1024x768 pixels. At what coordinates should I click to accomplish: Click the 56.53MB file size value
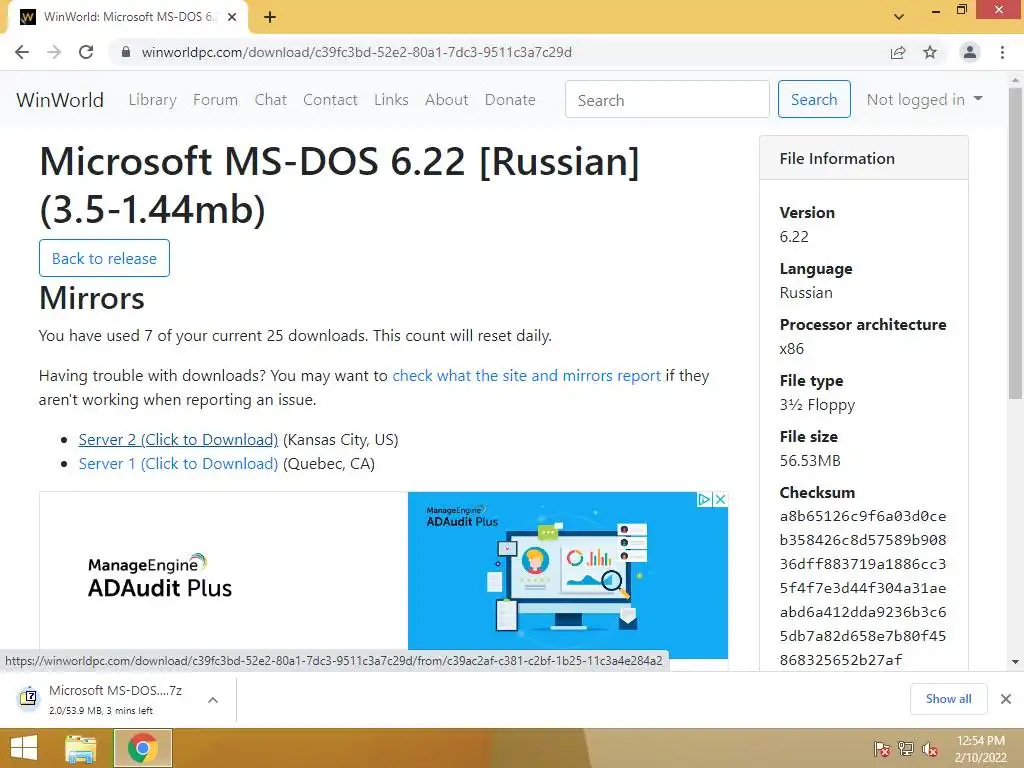coord(810,460)
